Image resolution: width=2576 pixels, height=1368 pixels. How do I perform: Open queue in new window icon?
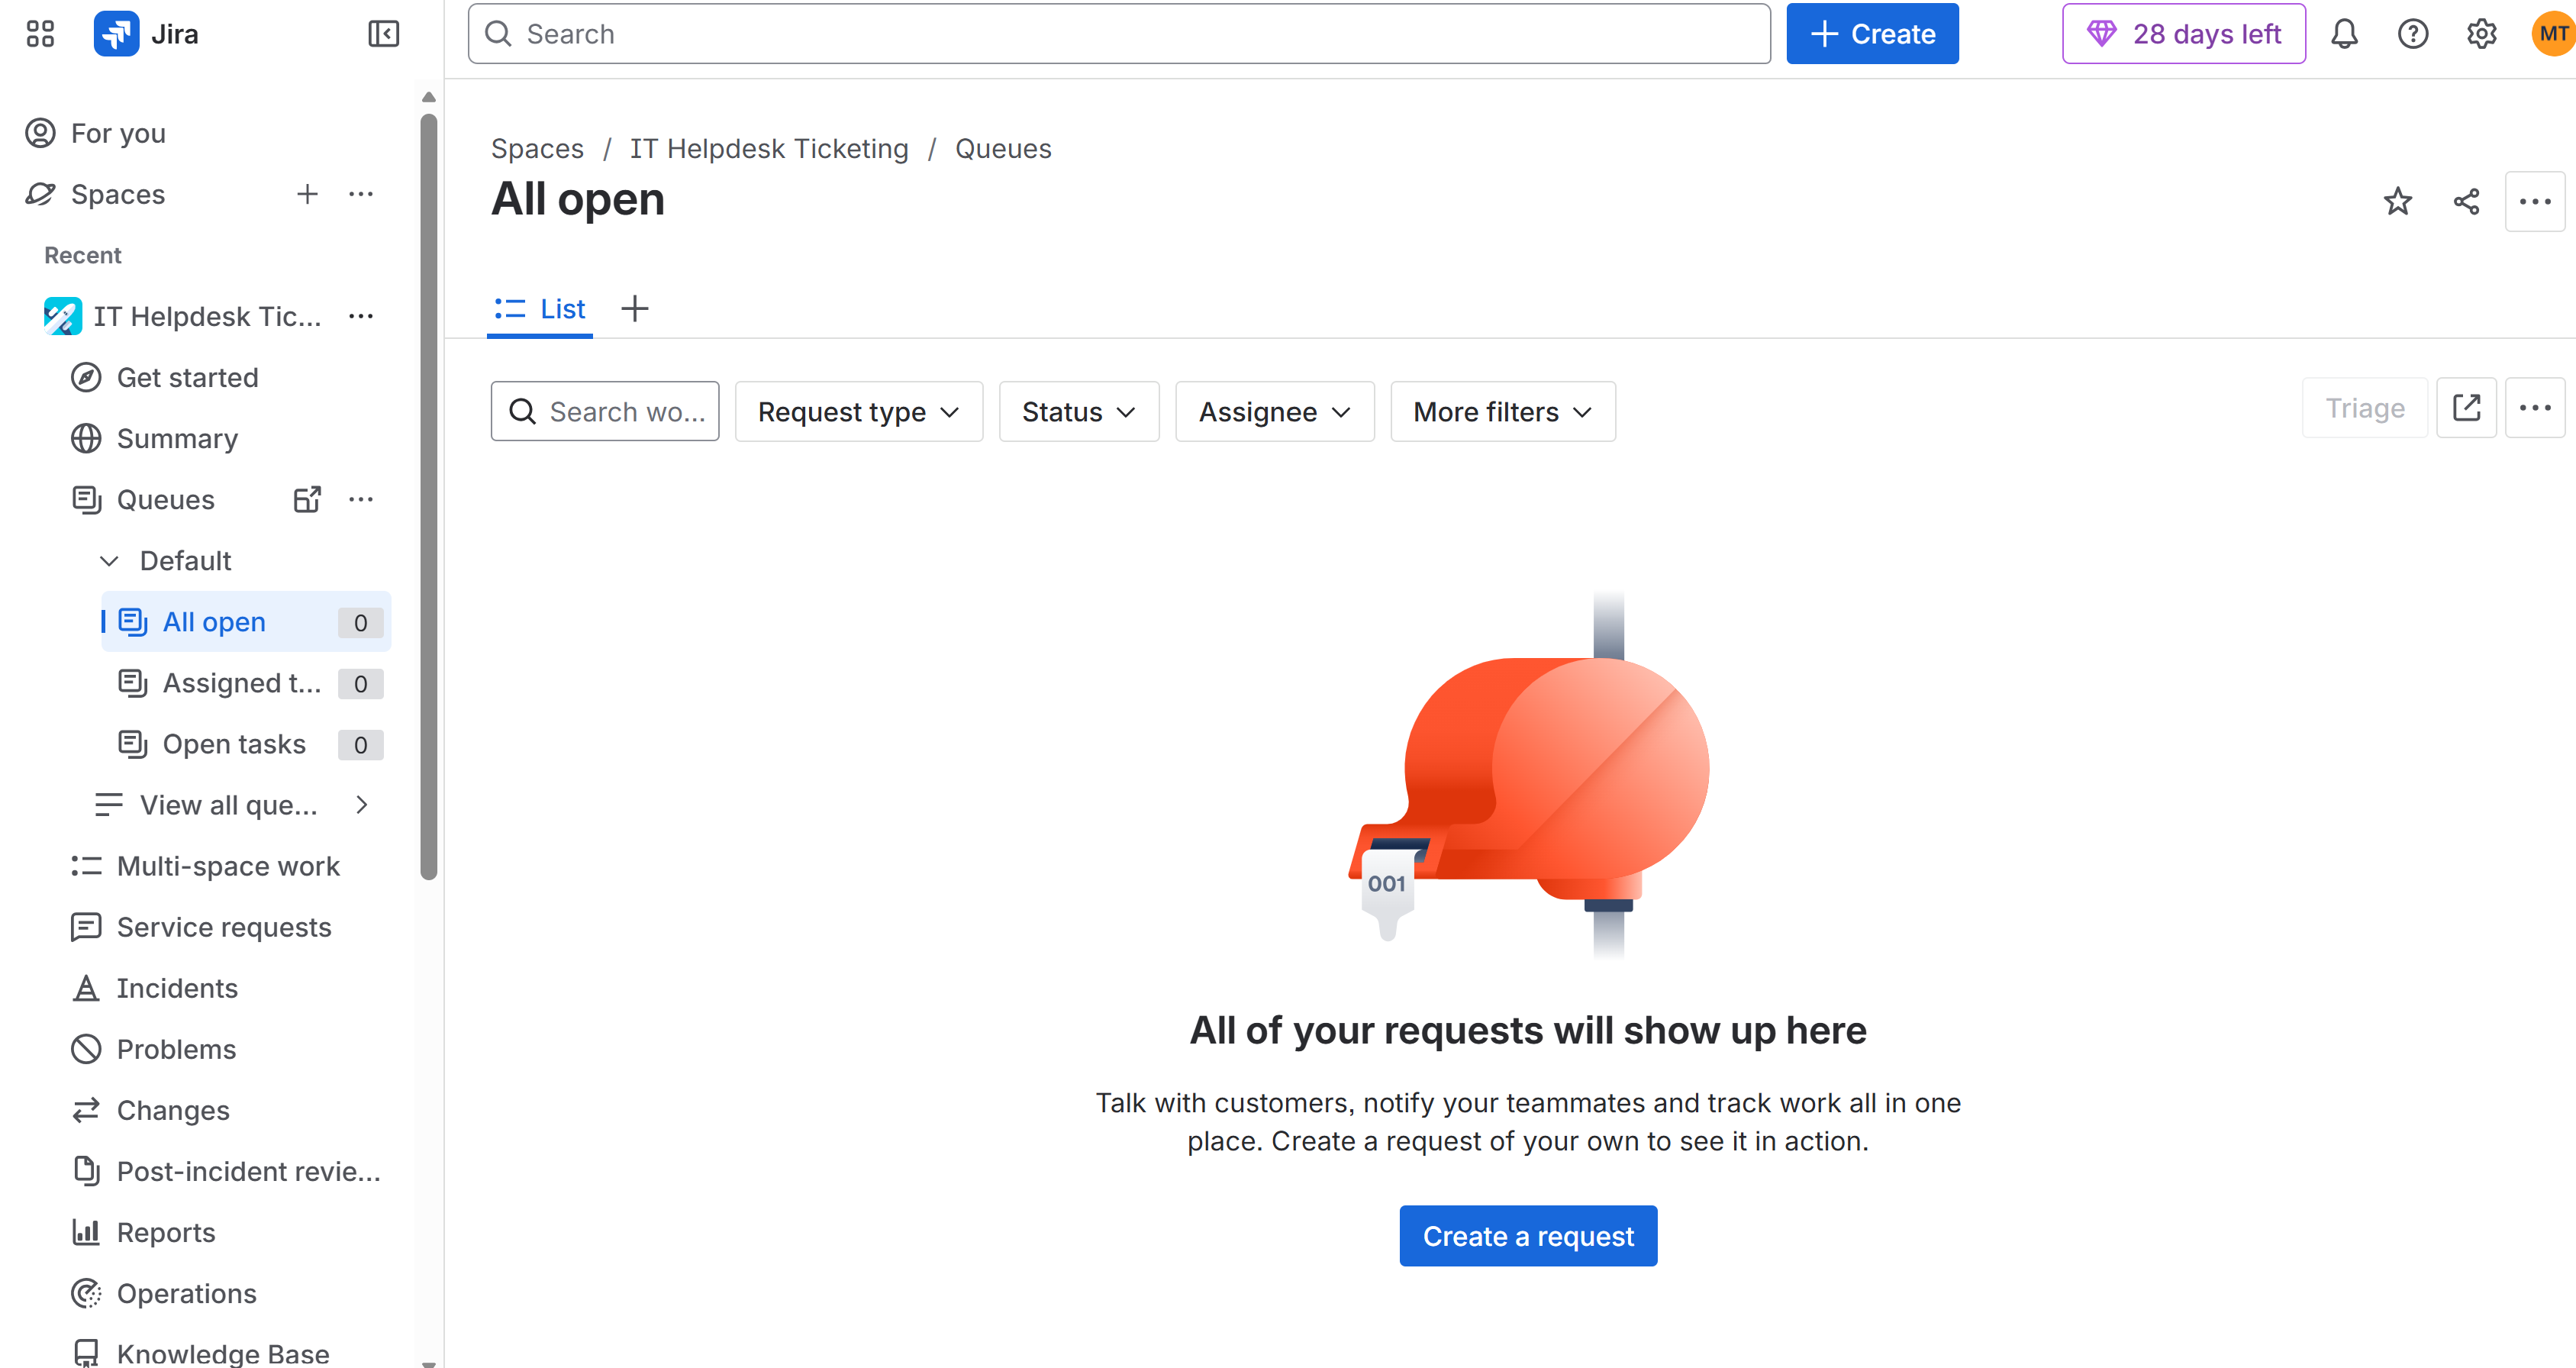2466,408
